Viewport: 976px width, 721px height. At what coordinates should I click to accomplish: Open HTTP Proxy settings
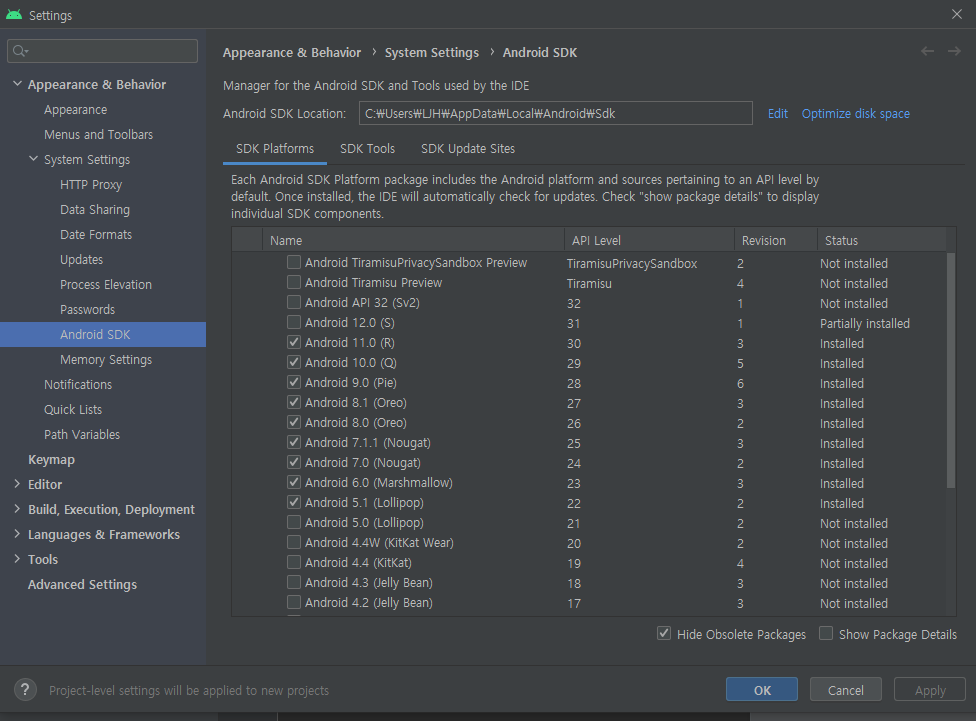pyautogui.click(x=91, y=184)
